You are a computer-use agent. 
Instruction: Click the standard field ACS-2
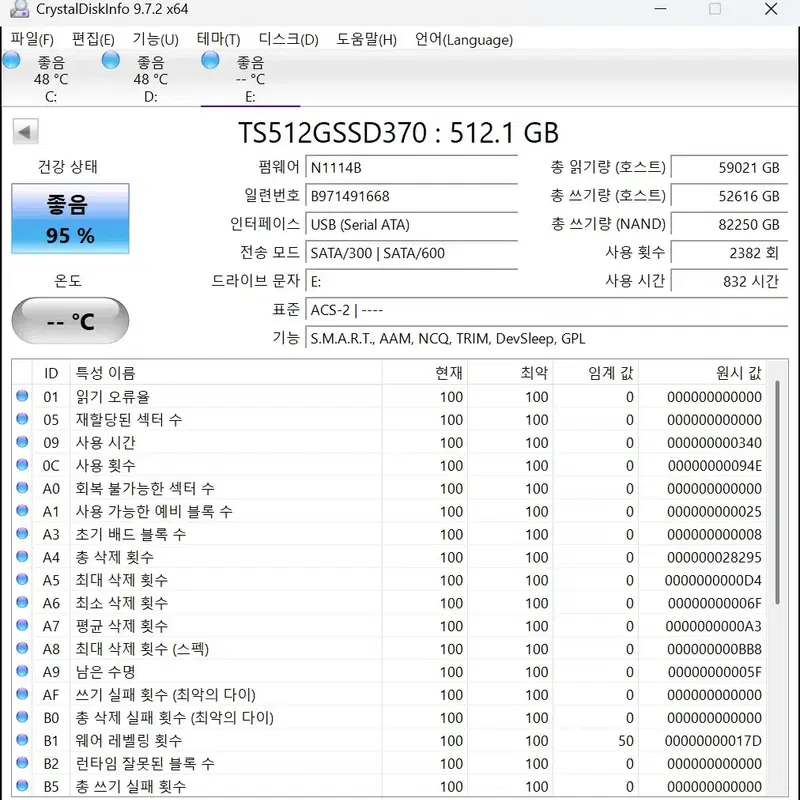(546, 310)
